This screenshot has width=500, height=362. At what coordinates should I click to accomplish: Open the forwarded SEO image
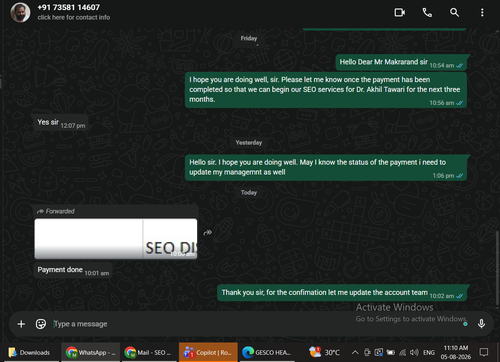[x=116, y=239]
